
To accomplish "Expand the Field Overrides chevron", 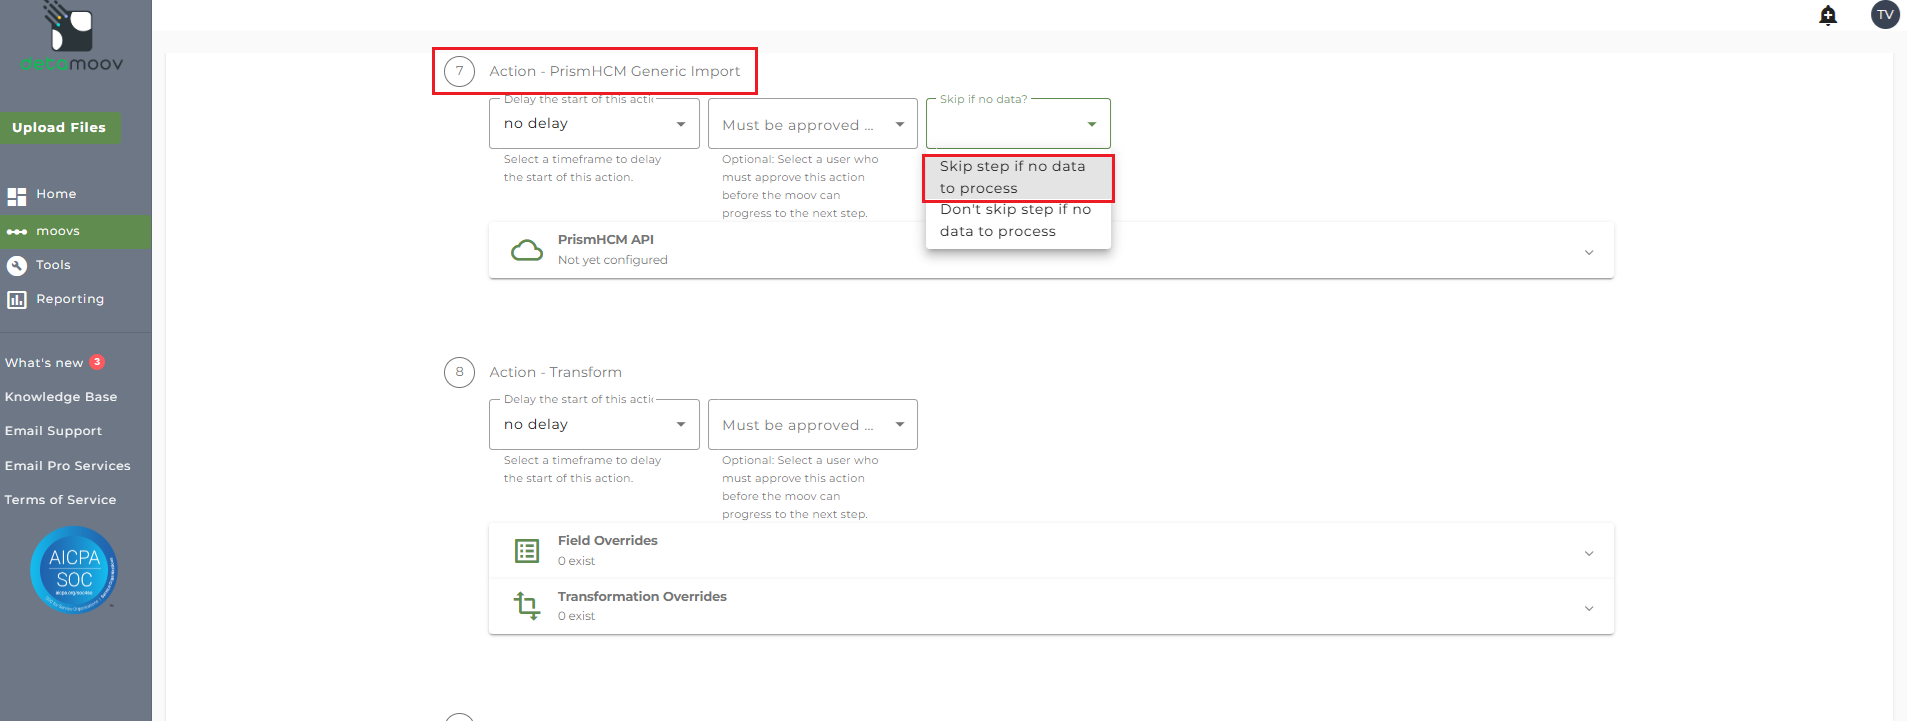I will [1589, 553].
